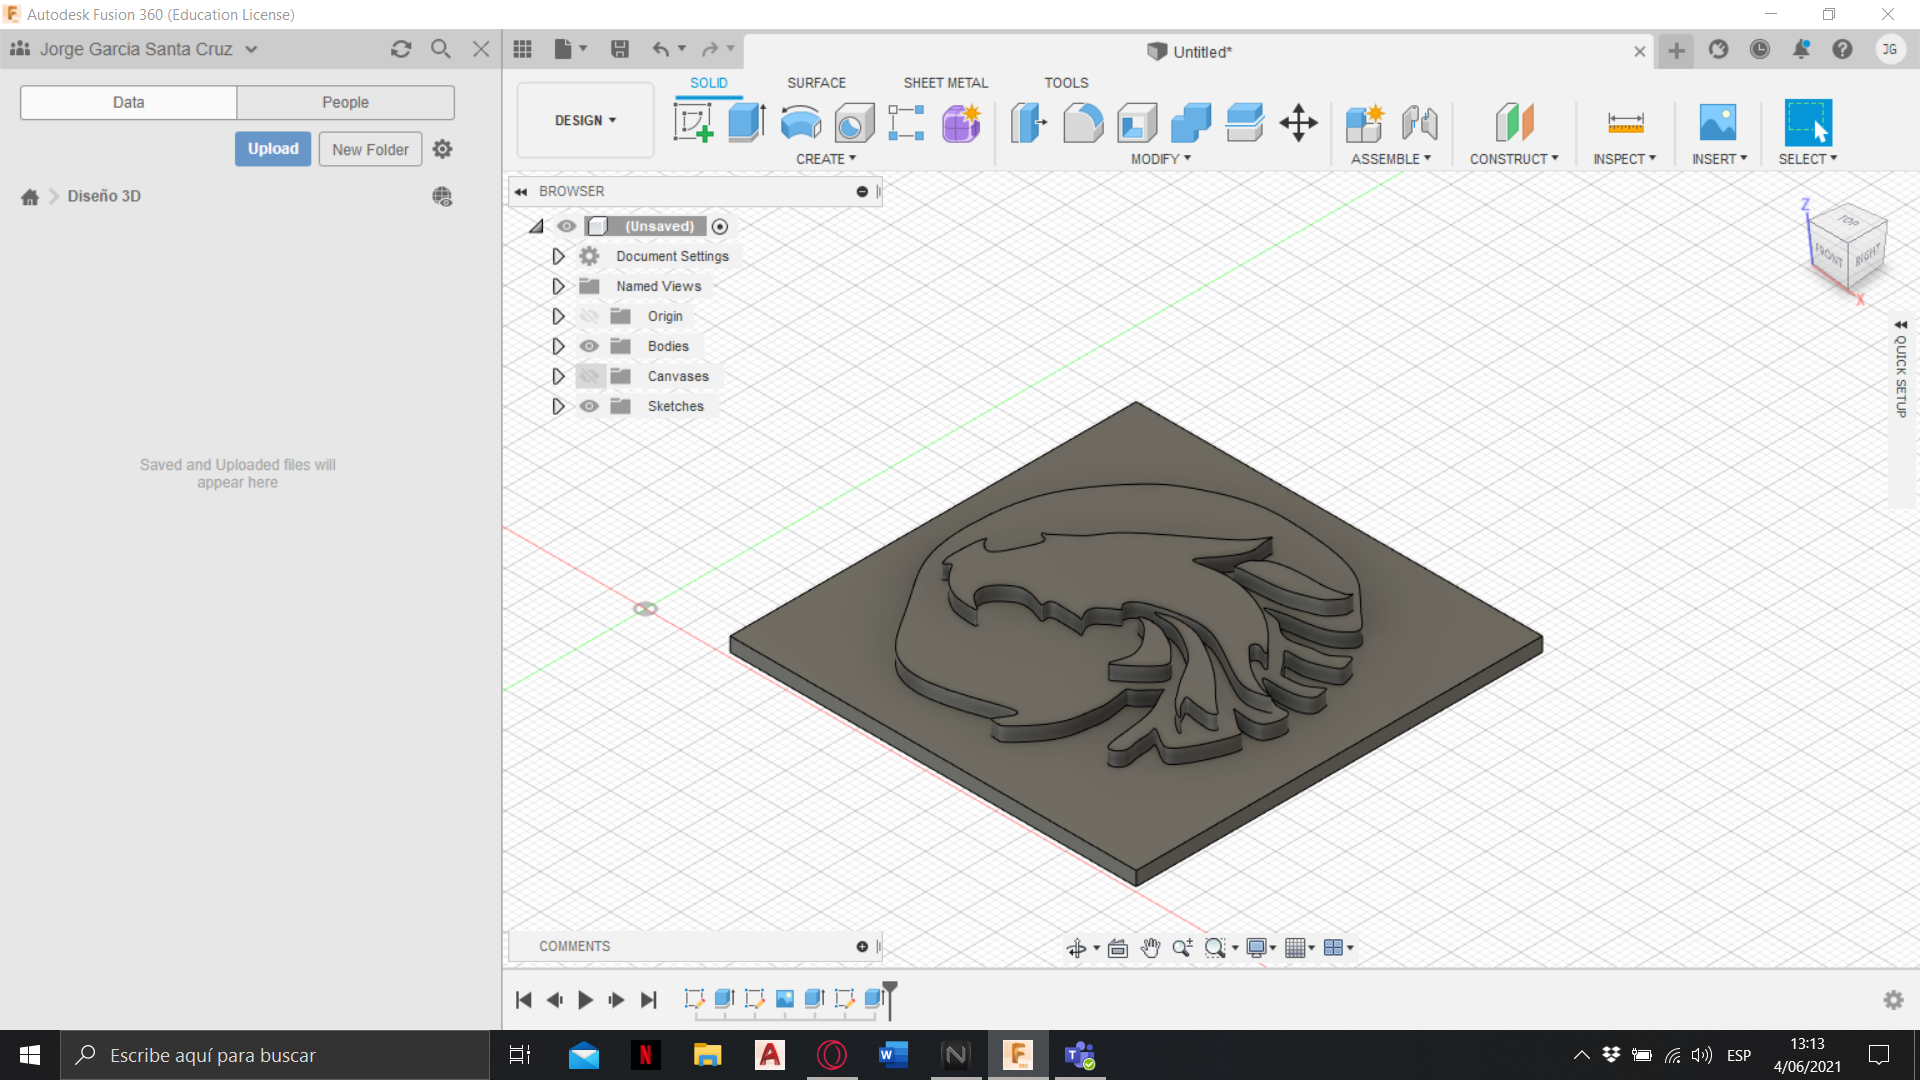Select the Fillet tool in Modify
Viewport: 1920px width, 1080px height.
pos(1083,123)
